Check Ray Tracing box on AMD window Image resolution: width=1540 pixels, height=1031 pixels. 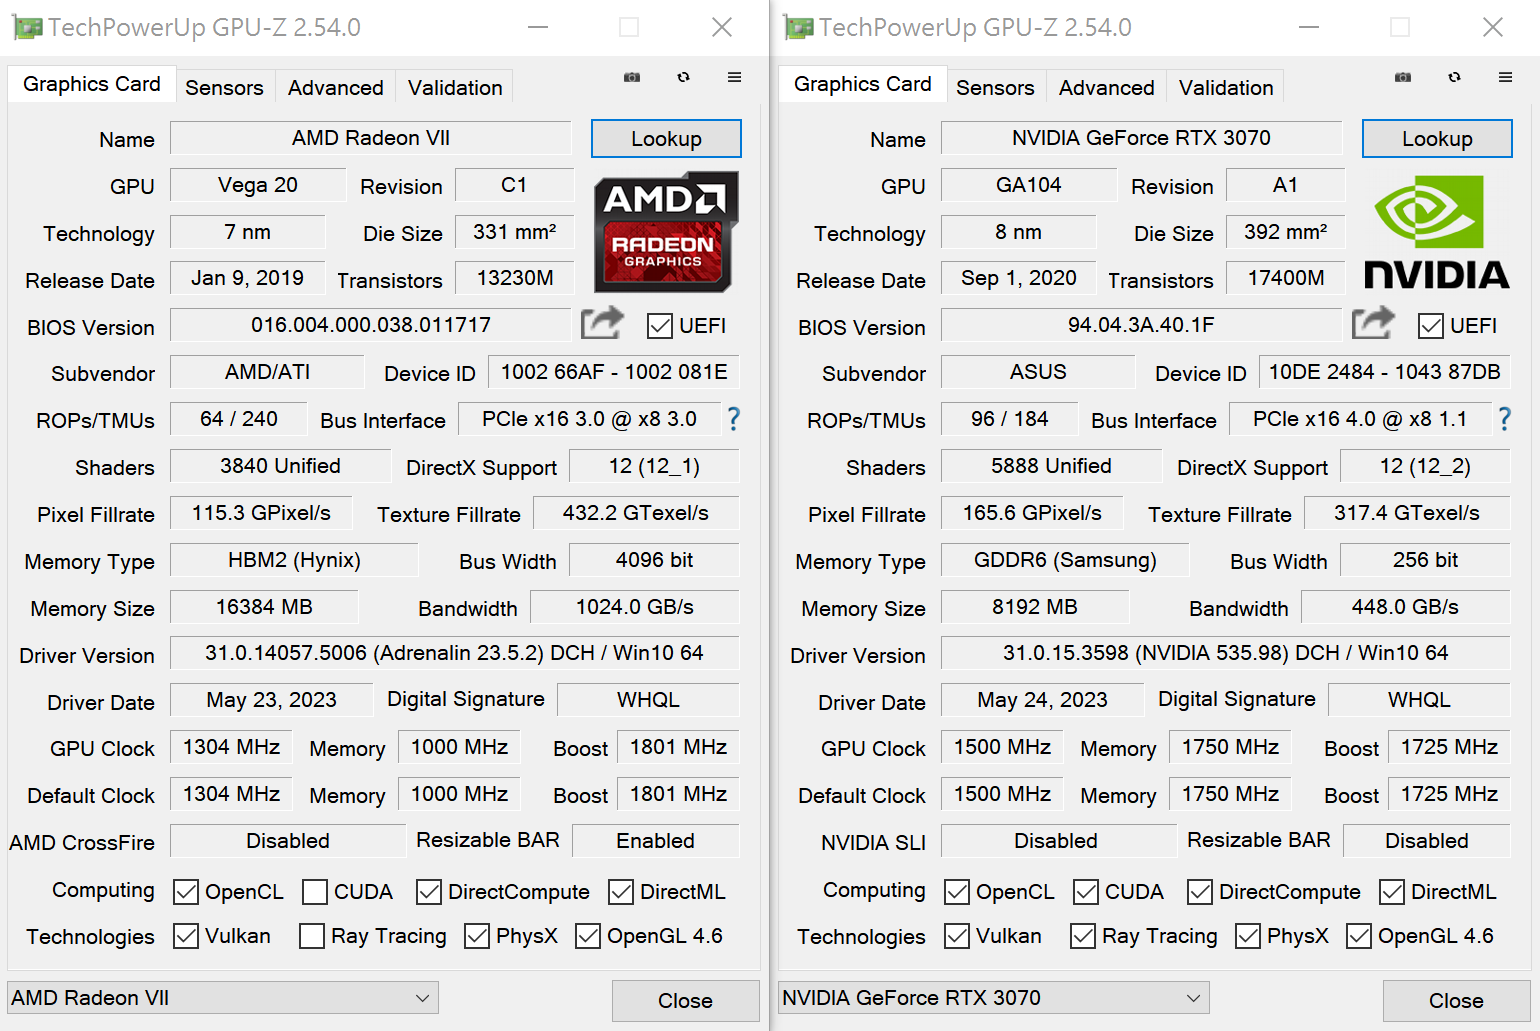point(312,936)
